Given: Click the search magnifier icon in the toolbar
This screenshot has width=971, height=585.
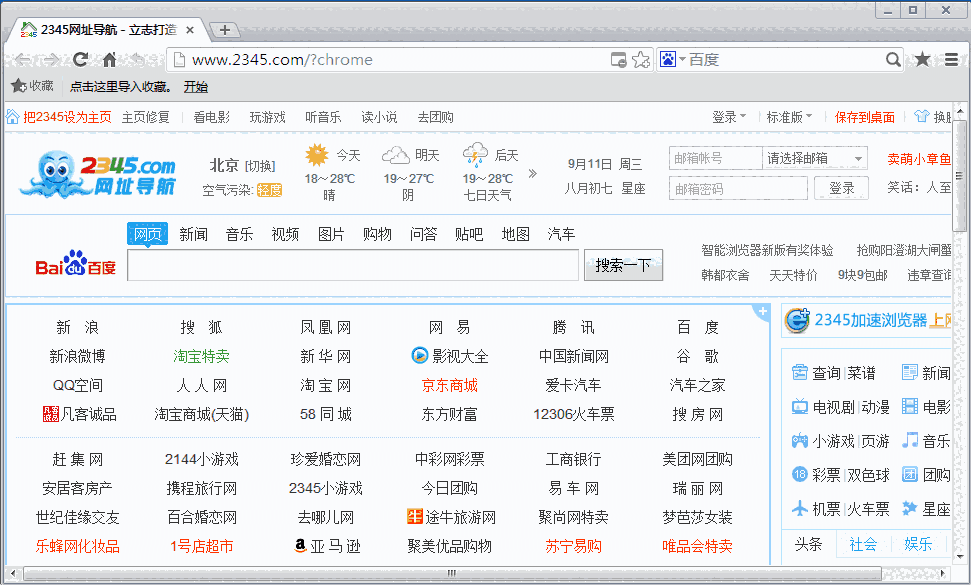Looking at the screenshot, I should (x=893, y=60).
